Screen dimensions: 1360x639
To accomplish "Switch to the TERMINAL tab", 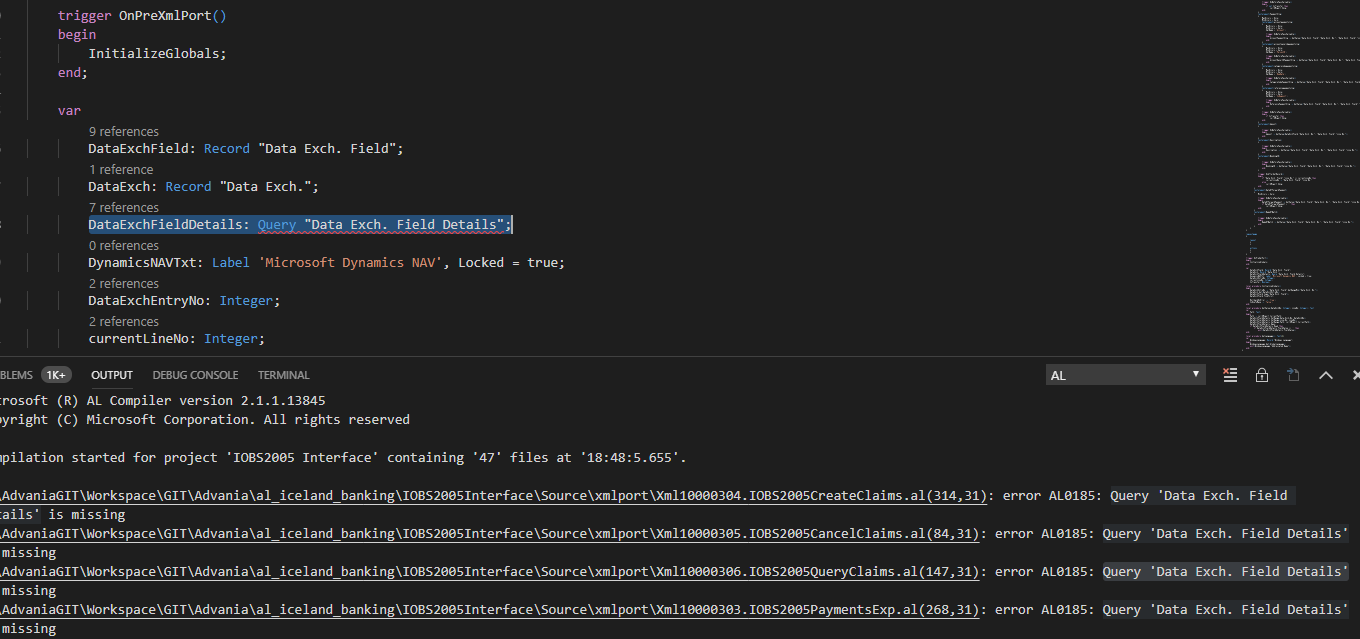I will (283, 375).
